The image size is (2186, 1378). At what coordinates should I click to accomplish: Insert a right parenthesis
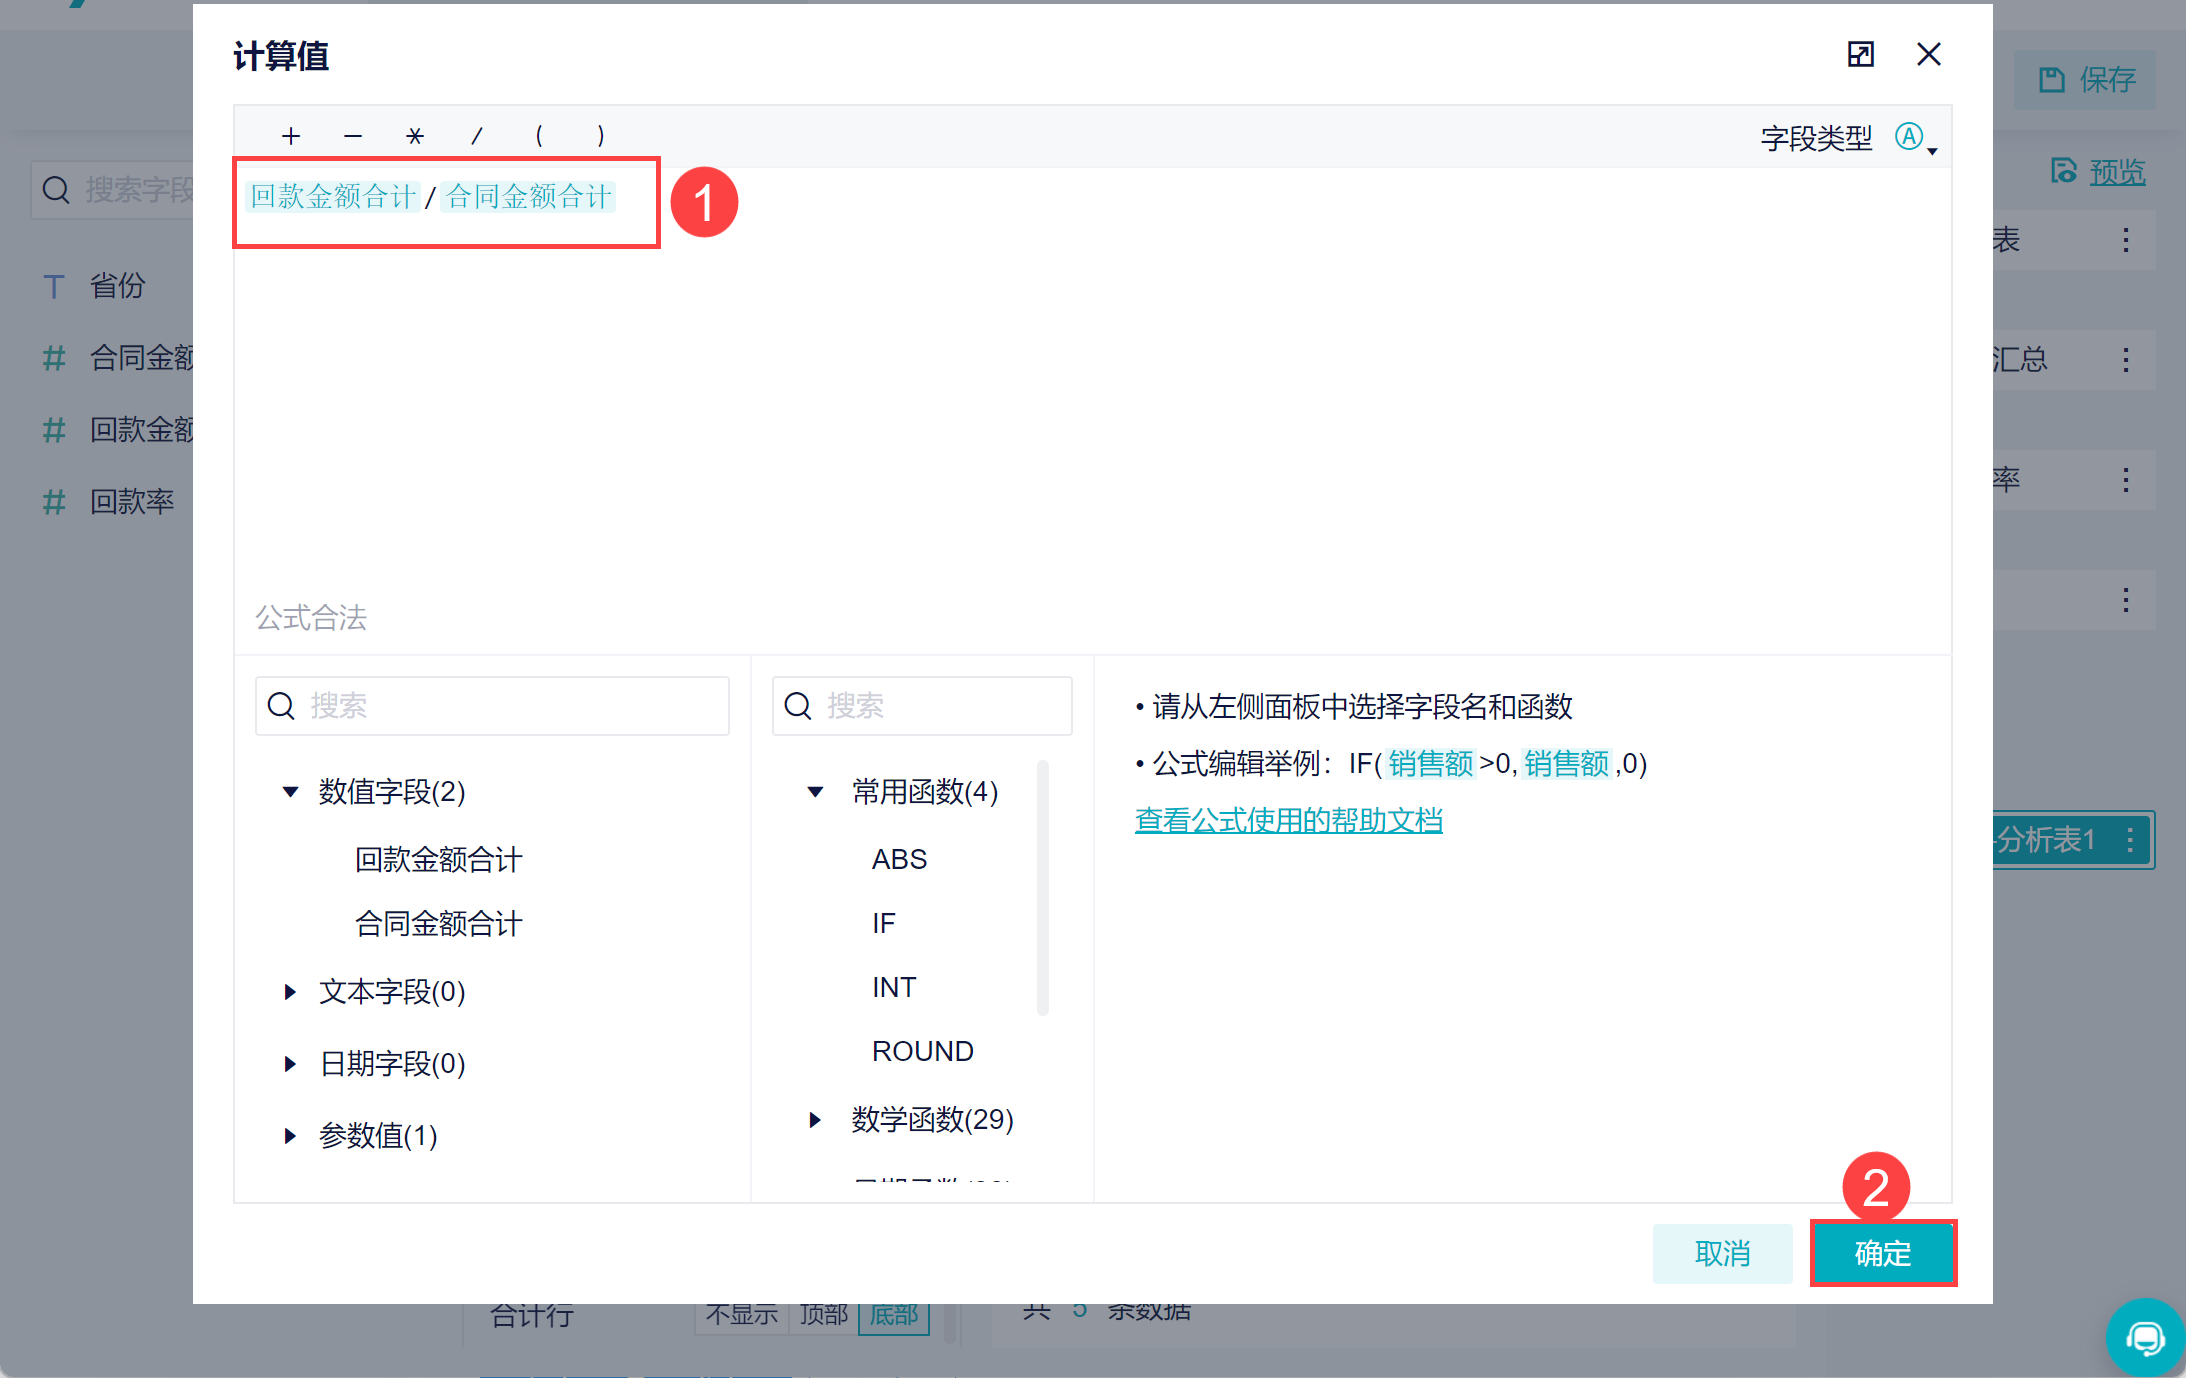(600, 136)
